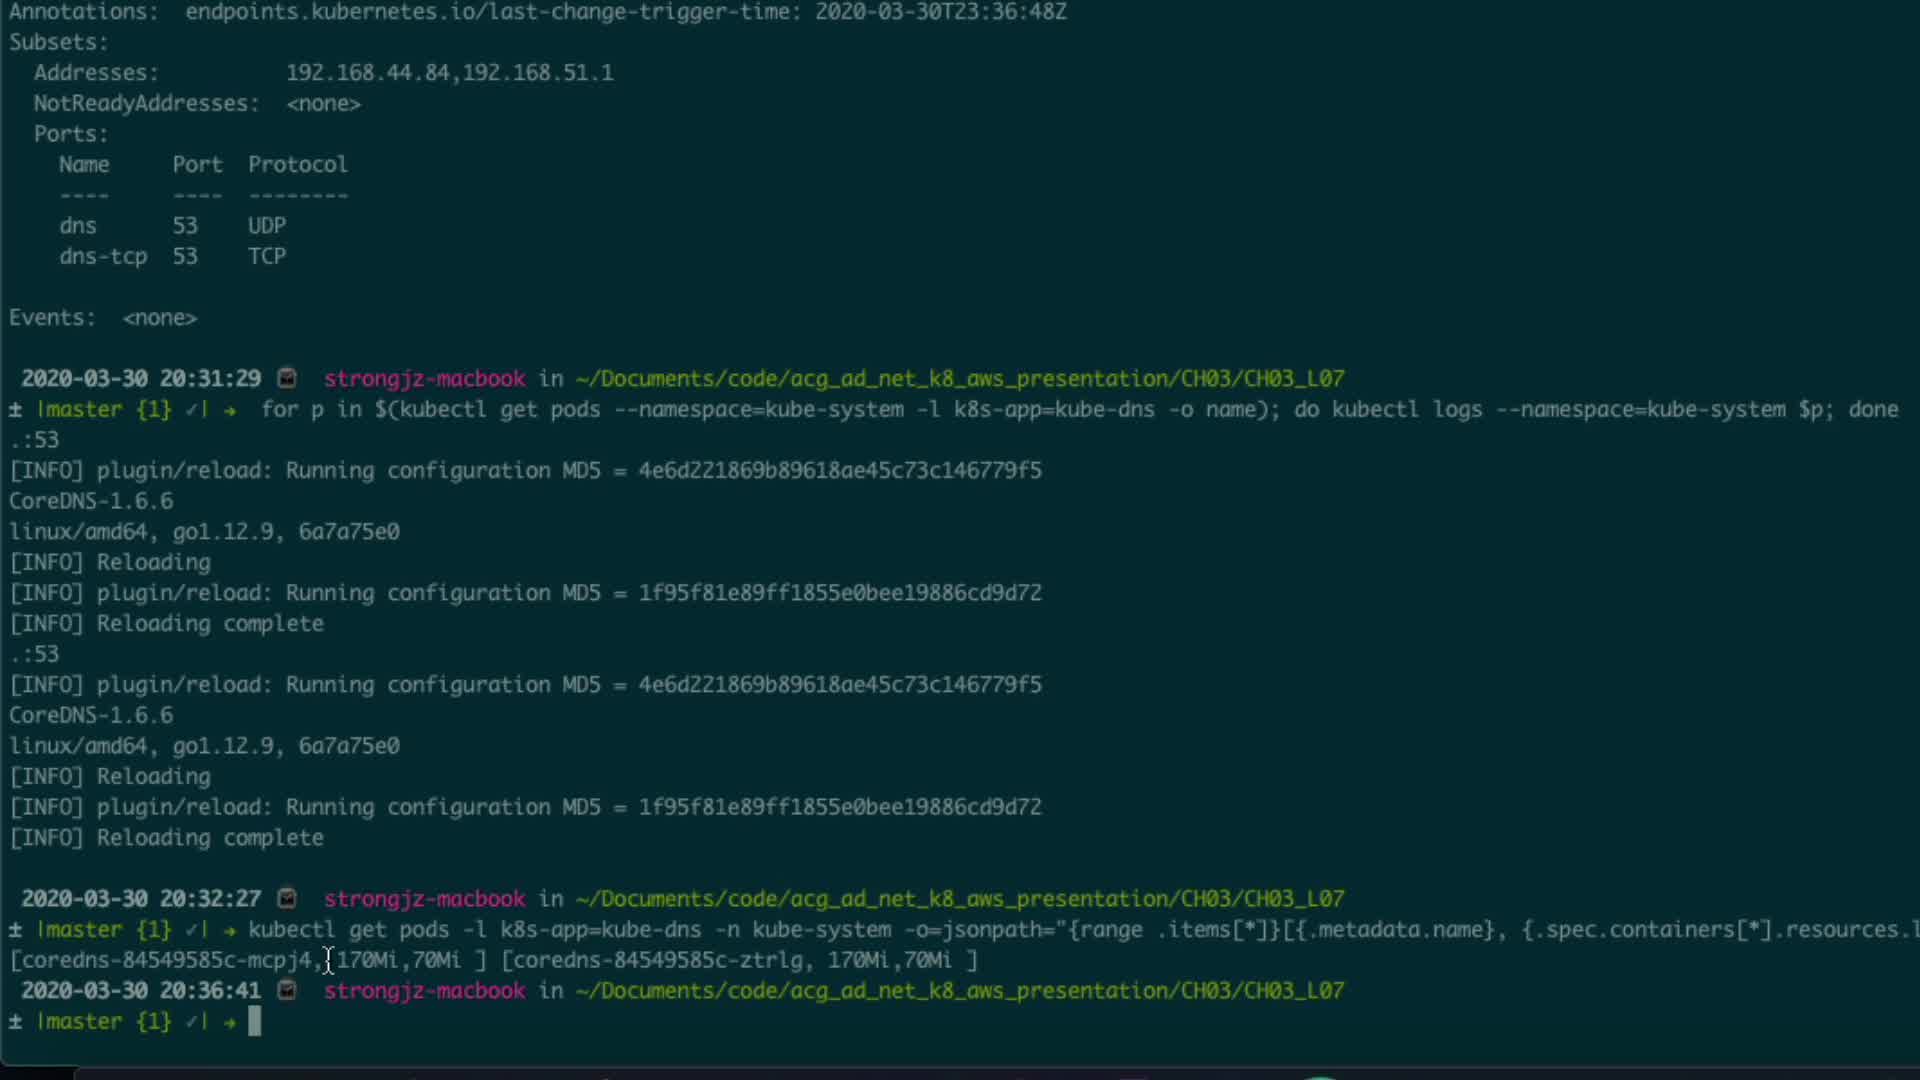Click the 'Events: <none>' line
This screenshot has height=1080, width=1920.
click(x=103, y=317)
